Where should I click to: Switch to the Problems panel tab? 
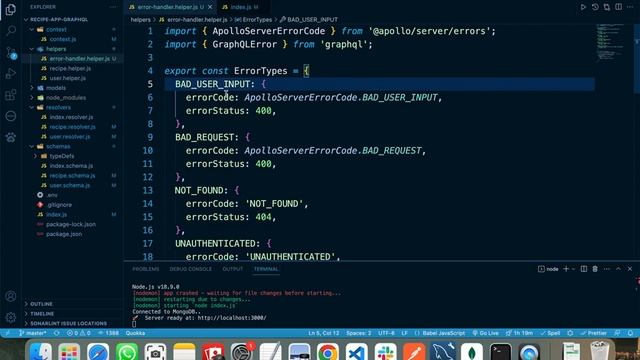[x=146, y=269]
